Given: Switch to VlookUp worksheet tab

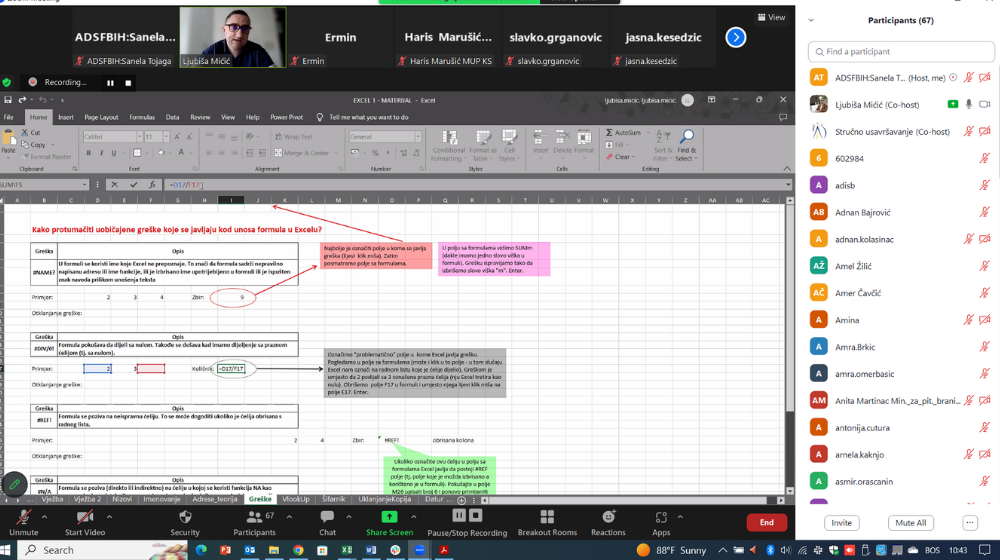Looking at the screenshot, I should coord(295,499).
